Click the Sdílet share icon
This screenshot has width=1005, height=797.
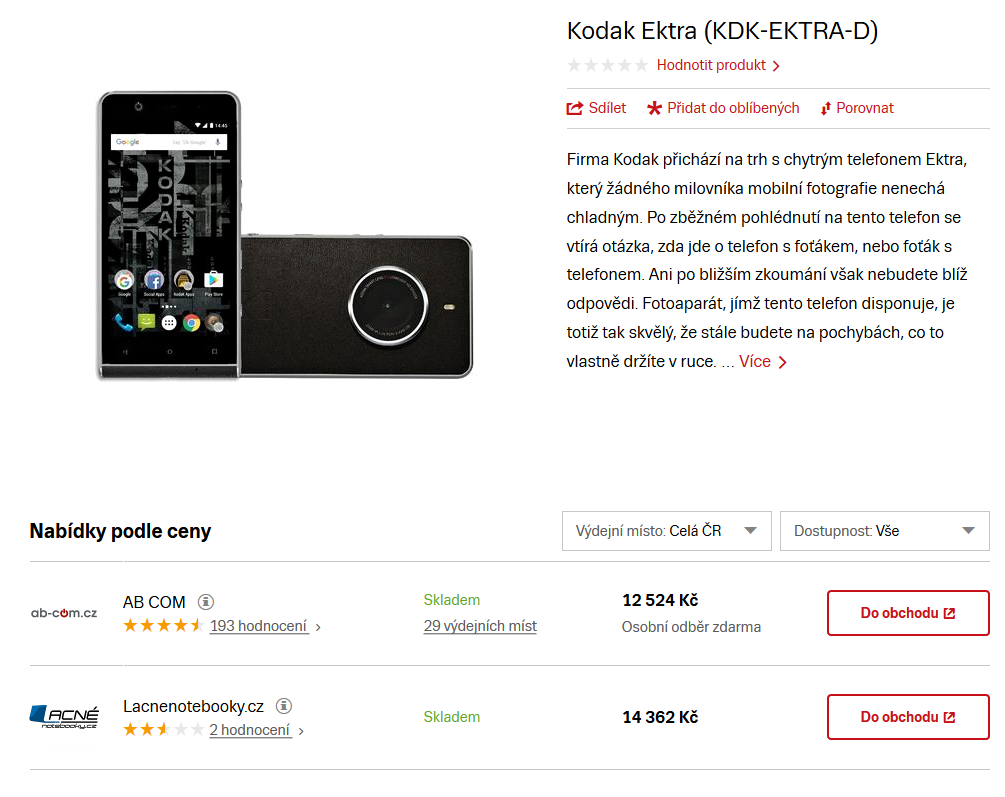pyautogui.click(x=575, y=108)
